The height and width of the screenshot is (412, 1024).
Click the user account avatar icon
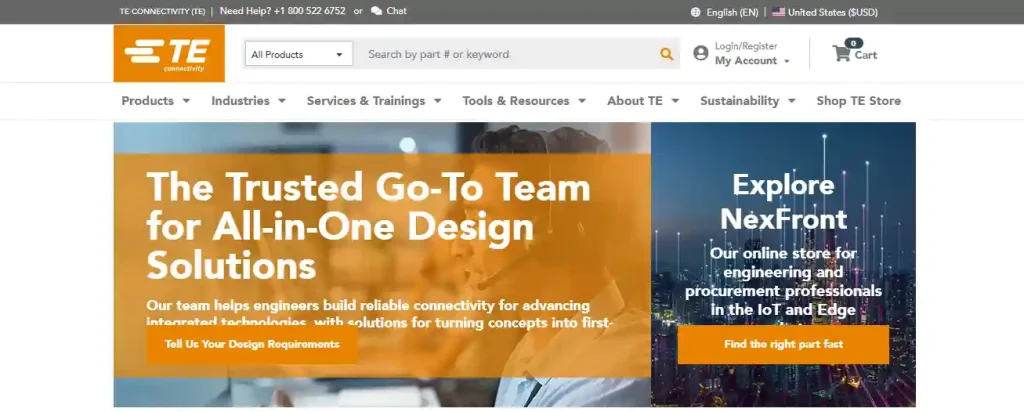coord(700,53)
